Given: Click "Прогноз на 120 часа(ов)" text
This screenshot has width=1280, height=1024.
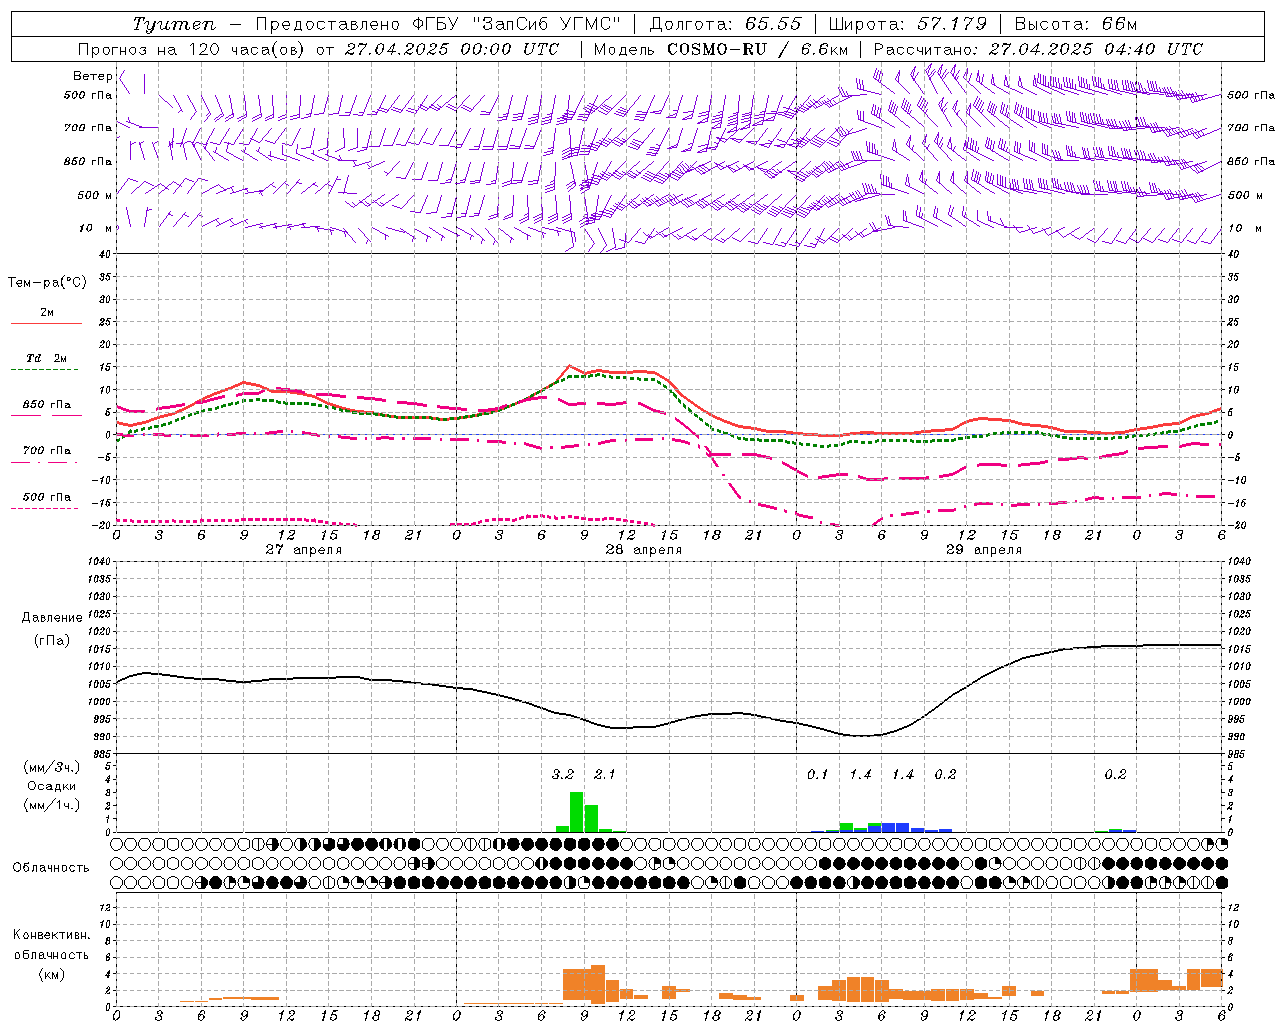Looking at the screenshot, I should tap(192, 49).
